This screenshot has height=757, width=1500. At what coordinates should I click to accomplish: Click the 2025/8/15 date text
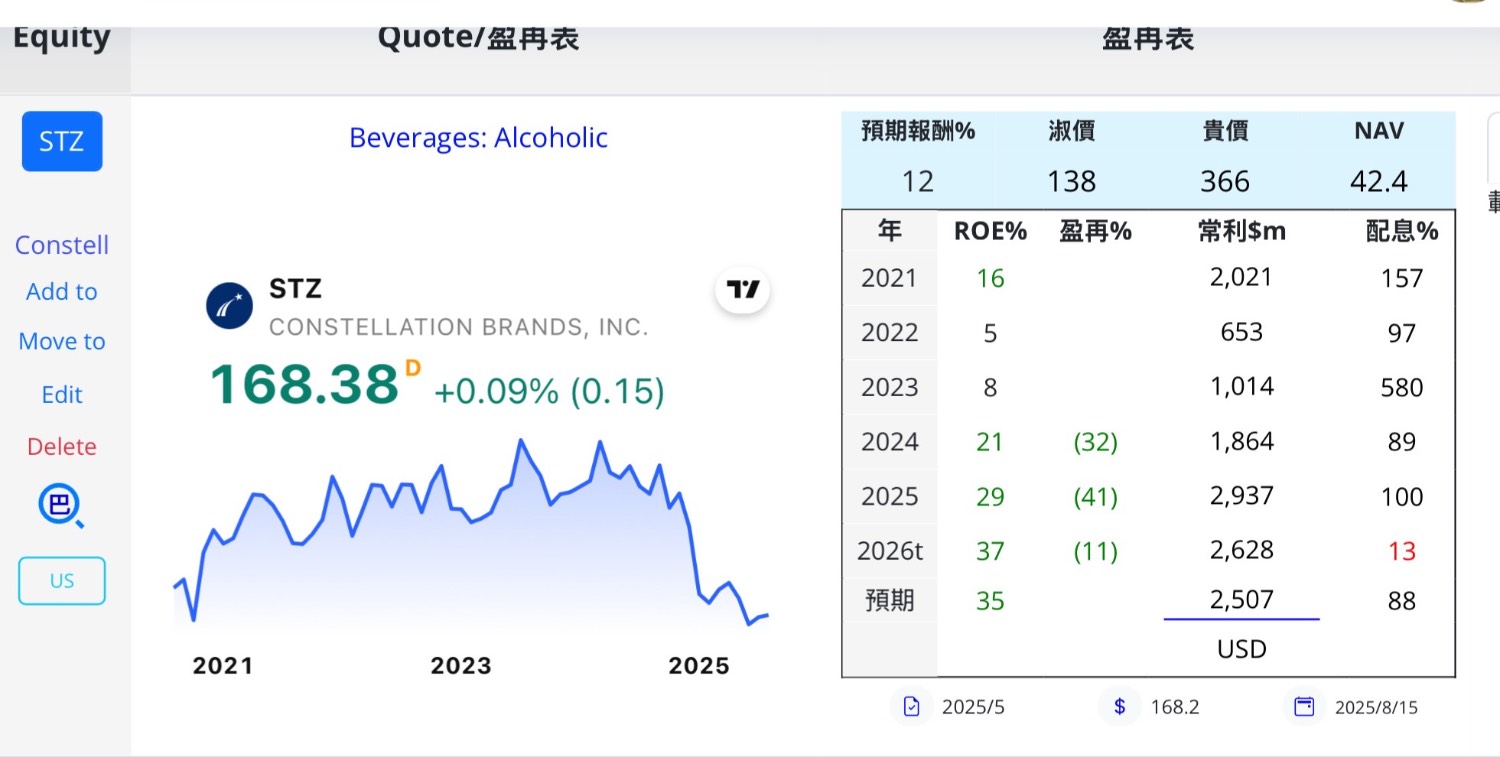click(1376, 708)
